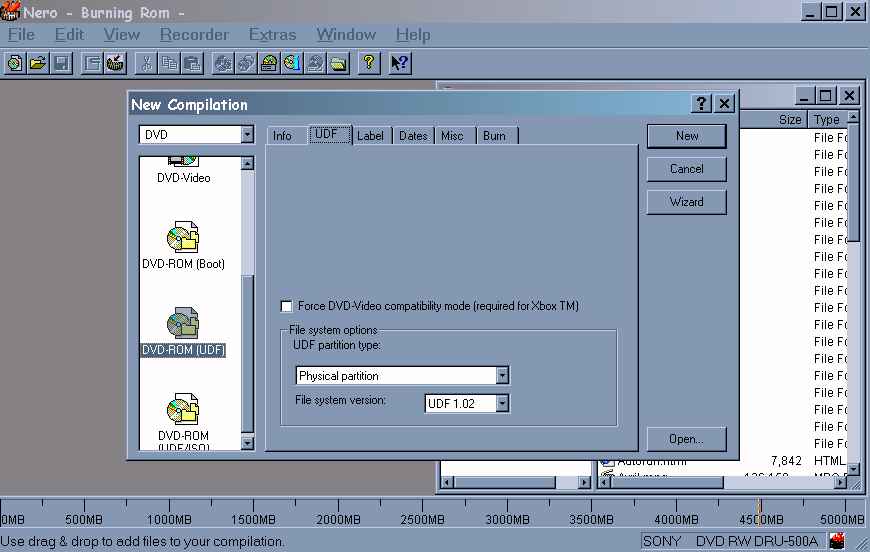Viewport: 870px width, 552px height.
Task: Select the DVD-ROM (UDF) compilation icon
Action: (x=183, y=323)
